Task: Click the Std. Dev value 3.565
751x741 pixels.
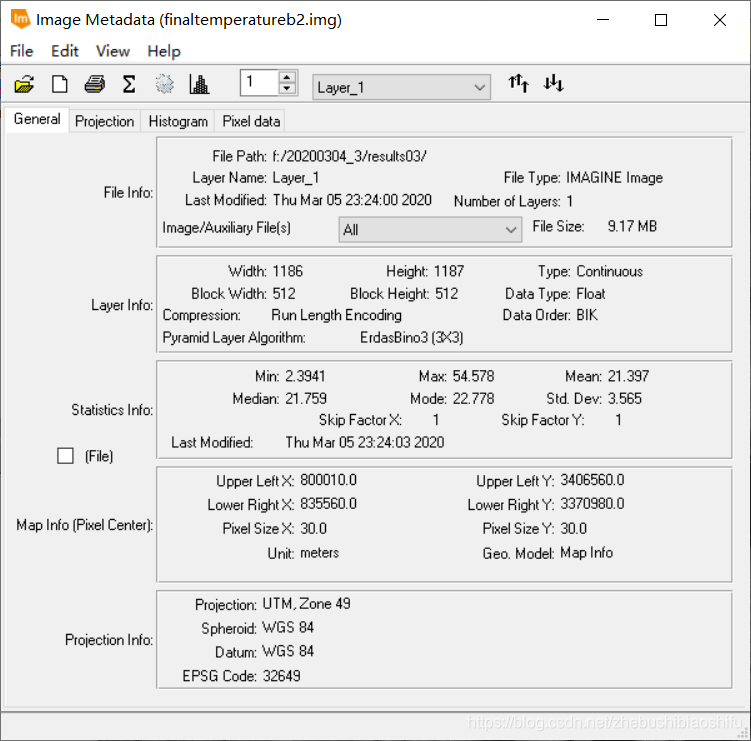Action: (624, 398)
